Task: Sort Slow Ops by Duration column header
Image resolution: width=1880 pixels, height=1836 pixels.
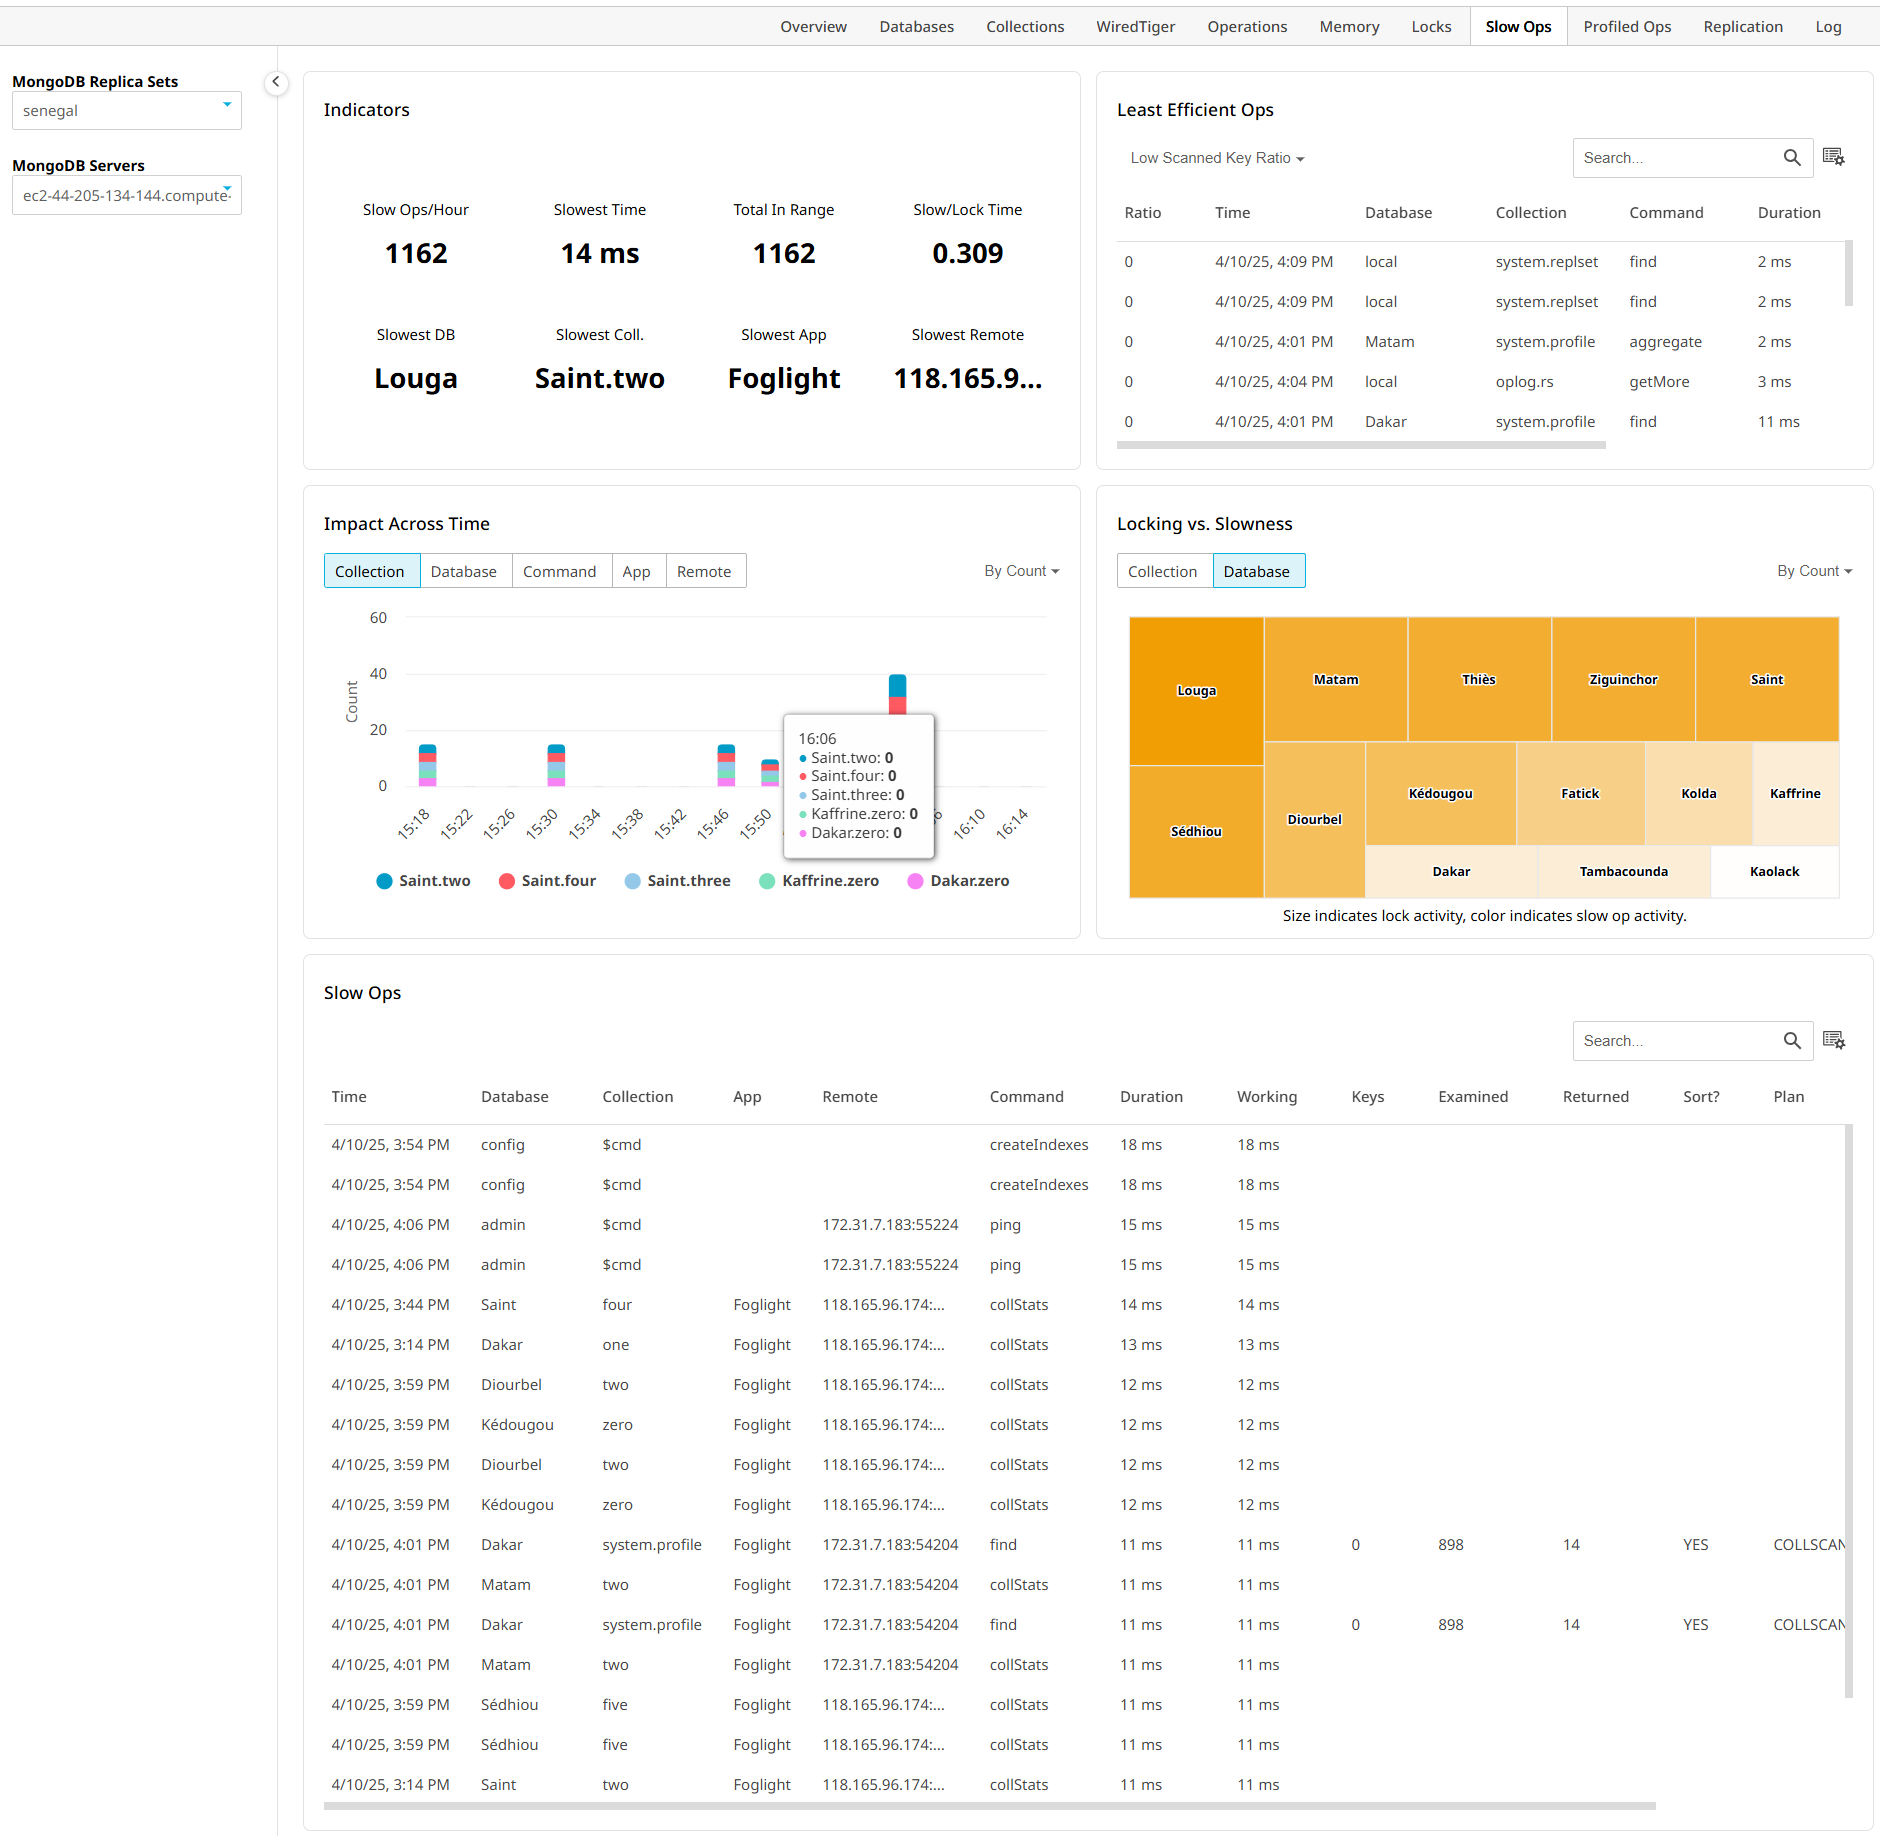Action: 1150,1097
